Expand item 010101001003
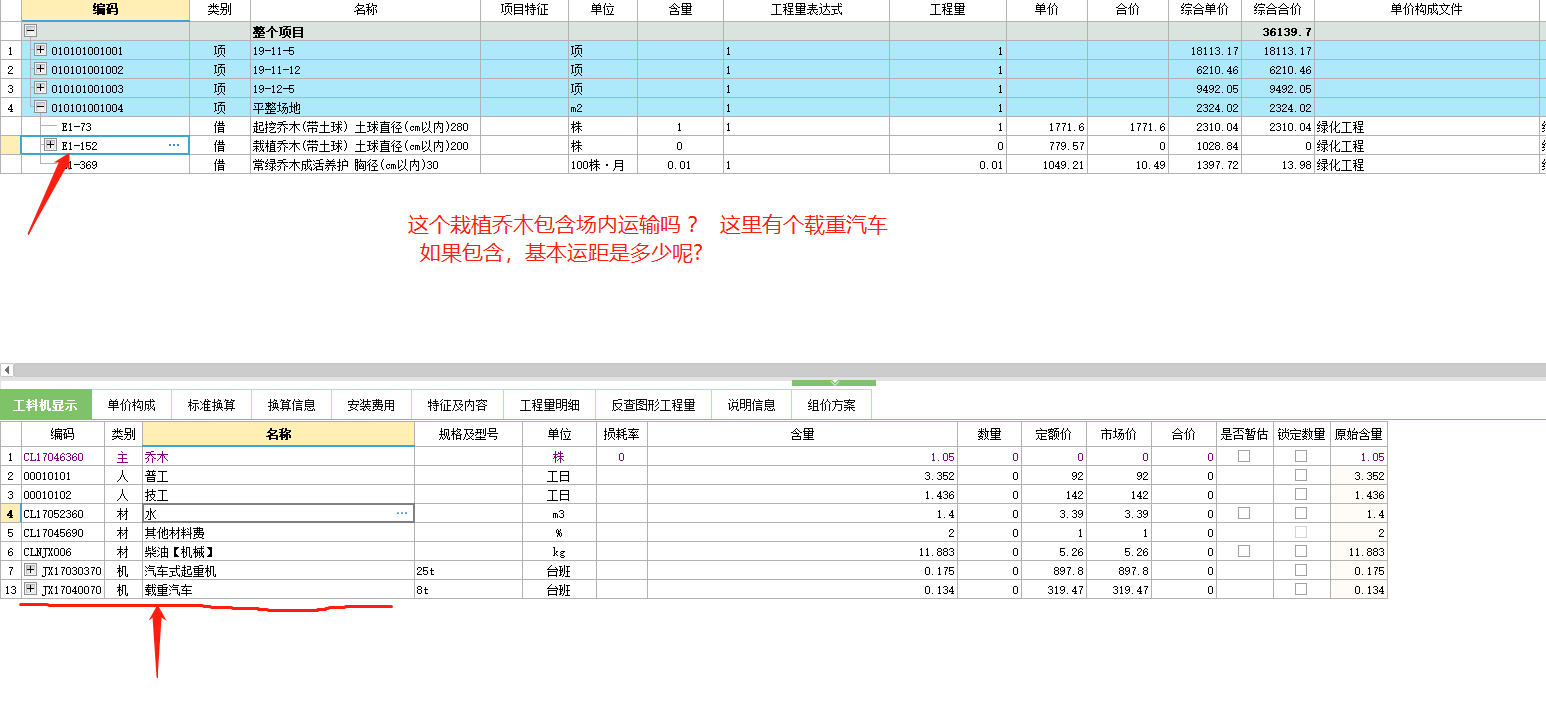 [x=40, y=88]
